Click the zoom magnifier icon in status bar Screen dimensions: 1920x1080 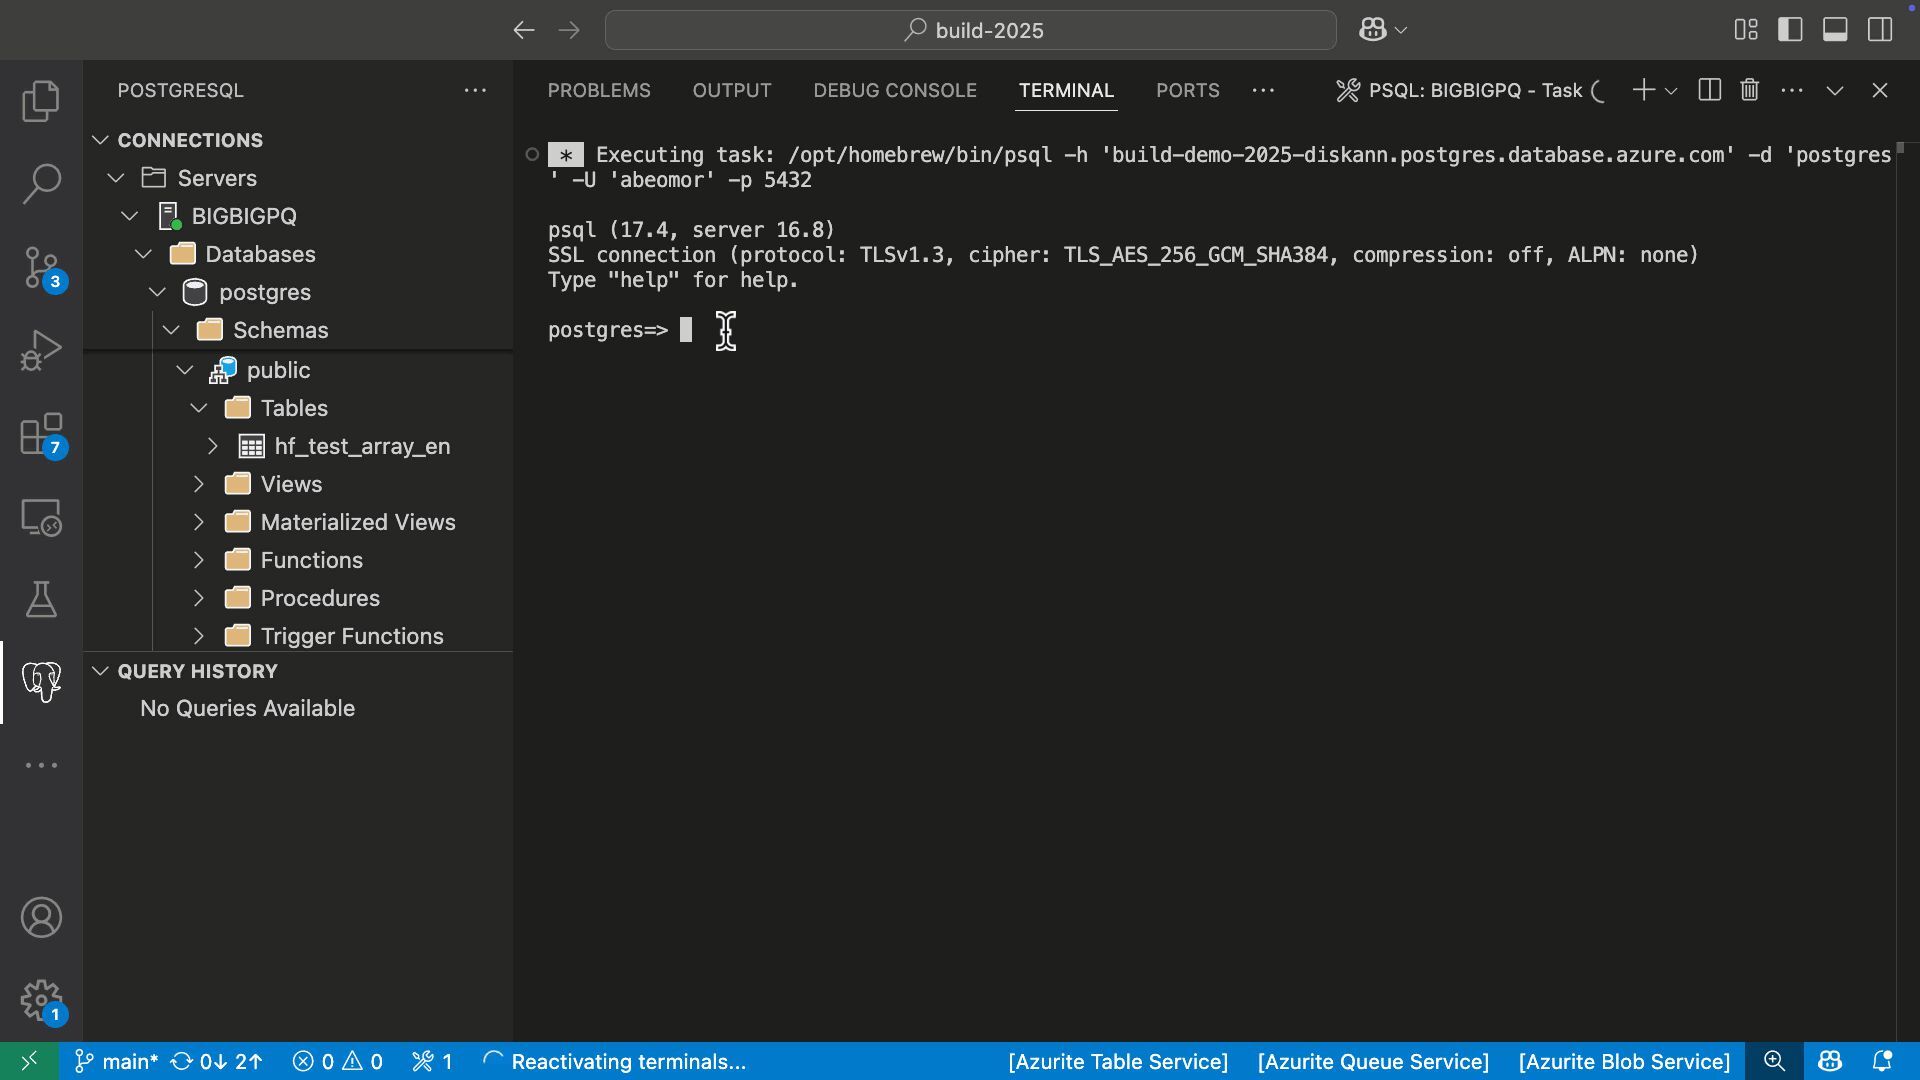1774,1061
